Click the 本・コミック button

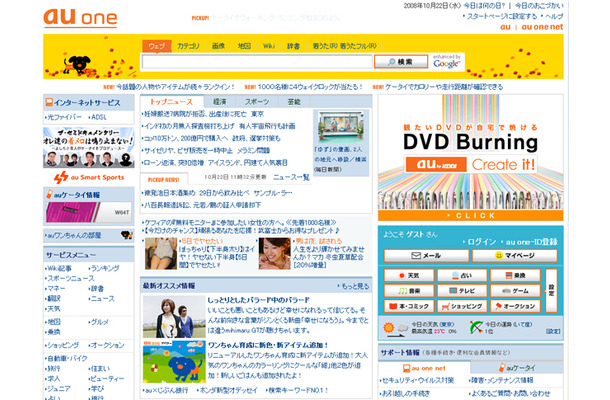pyautogui.click(x=409, y=306)
